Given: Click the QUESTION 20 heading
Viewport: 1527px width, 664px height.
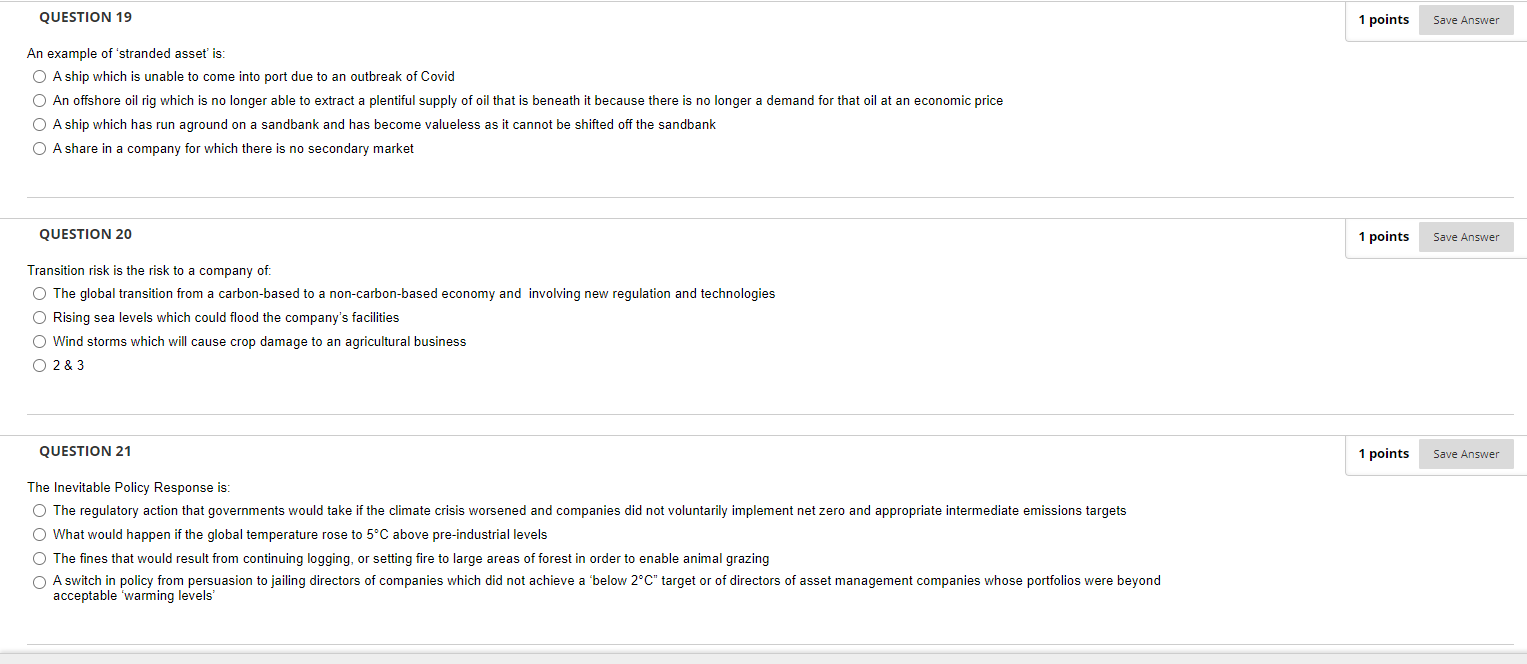Looking at the screenshot, I should pyautogui.click(x=85, y=234).
